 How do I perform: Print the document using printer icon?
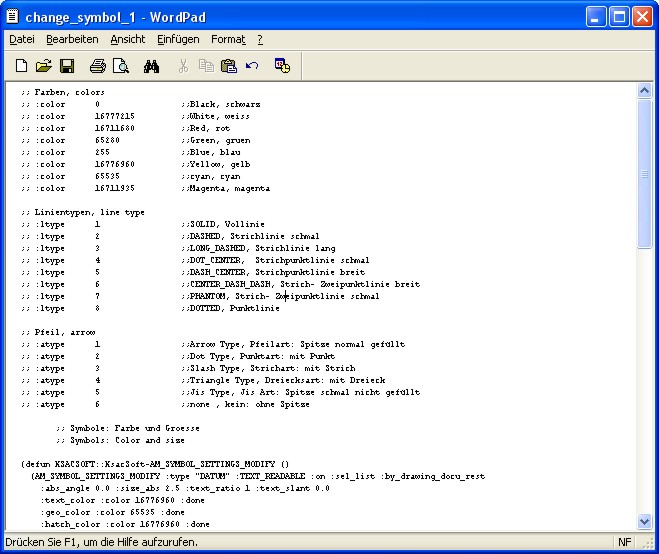tap(98, 66)
